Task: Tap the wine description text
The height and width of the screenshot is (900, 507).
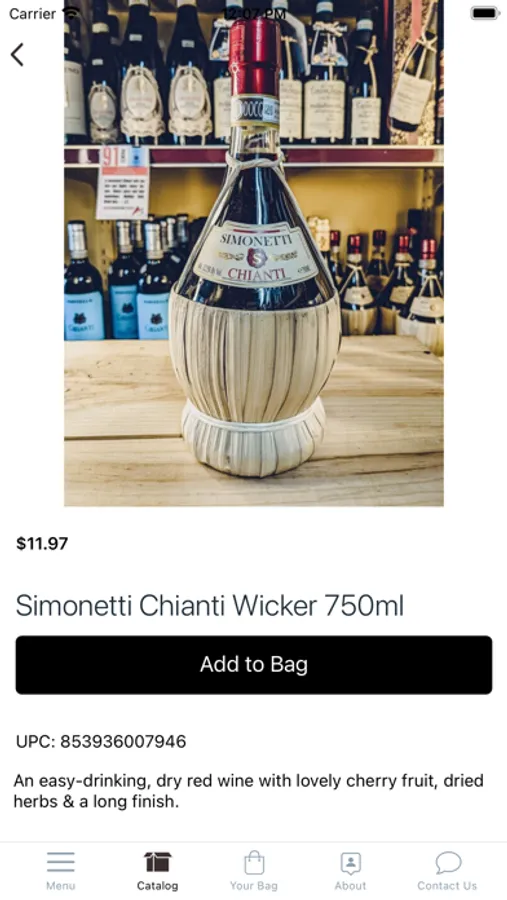Action: coord(249,791)
